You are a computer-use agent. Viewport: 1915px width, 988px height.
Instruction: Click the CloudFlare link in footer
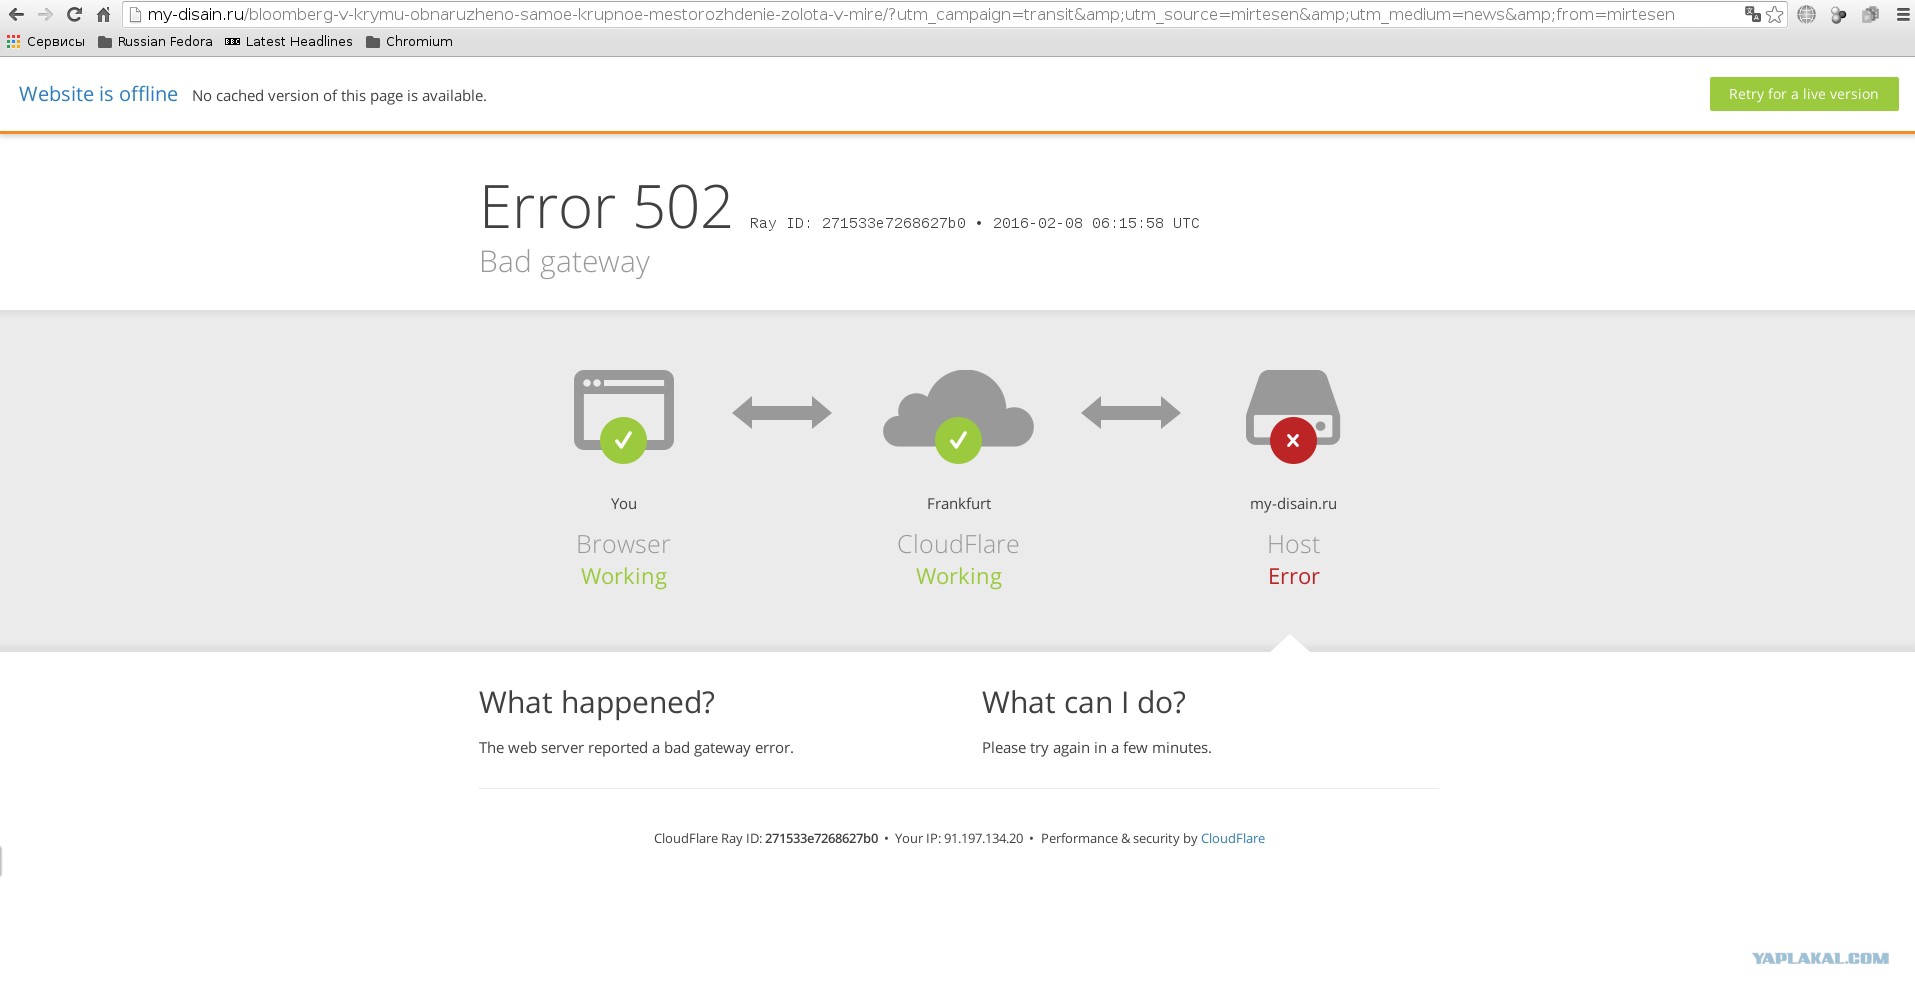click(1232, 838)
